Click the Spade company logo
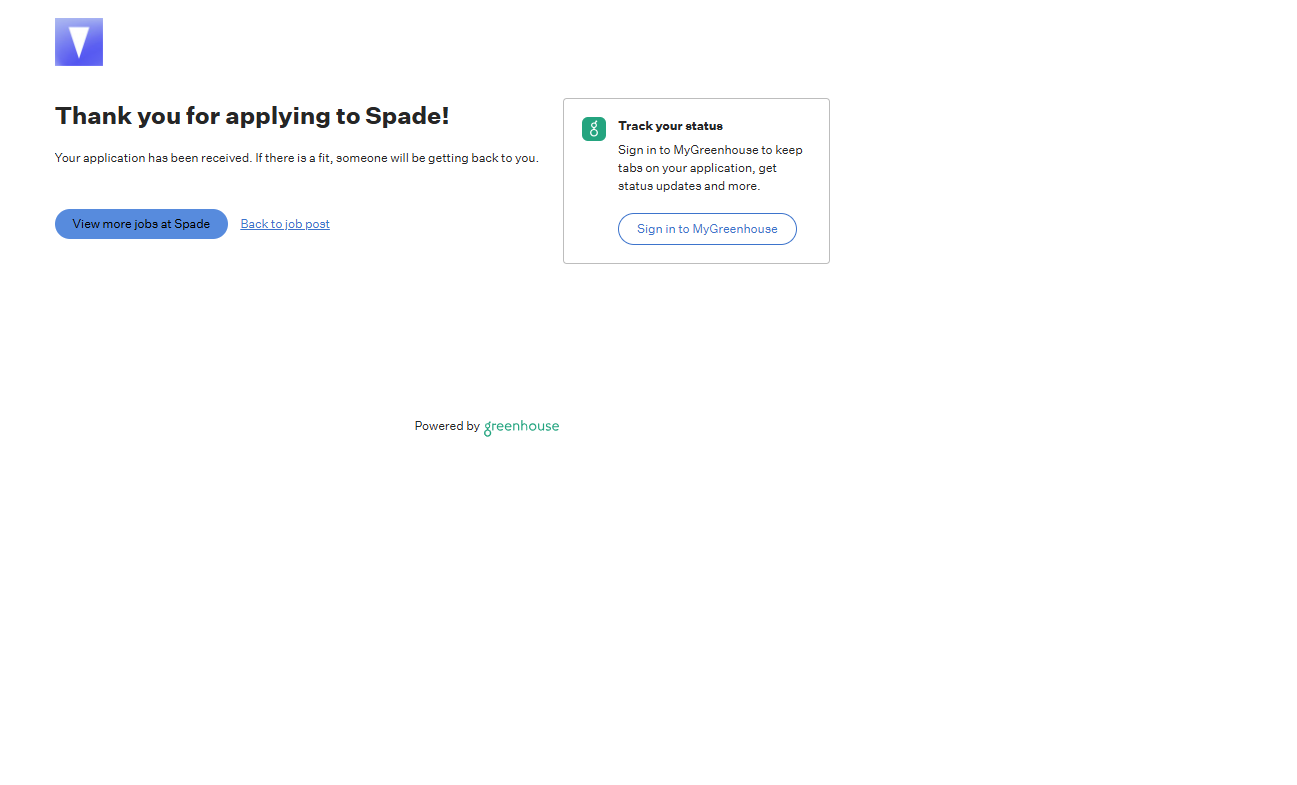The width and height of the screenshot is (1297, 785). coord(79,42)
